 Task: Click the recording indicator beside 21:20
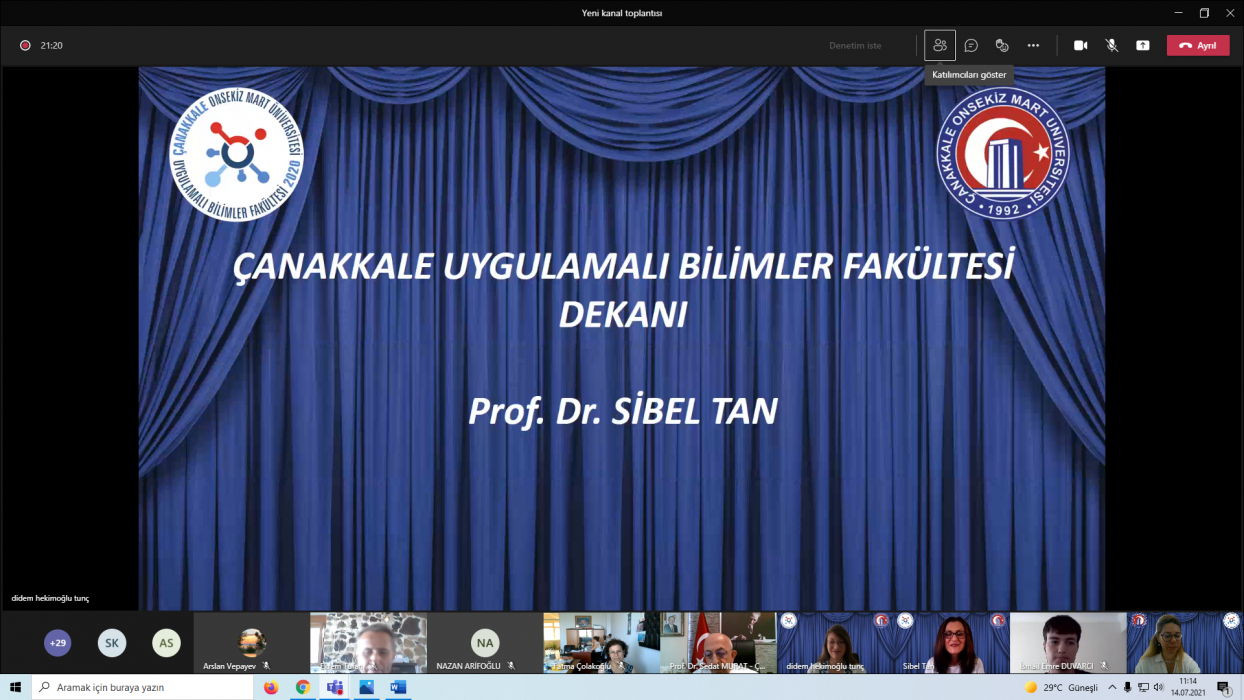click(x=25, y=45)
